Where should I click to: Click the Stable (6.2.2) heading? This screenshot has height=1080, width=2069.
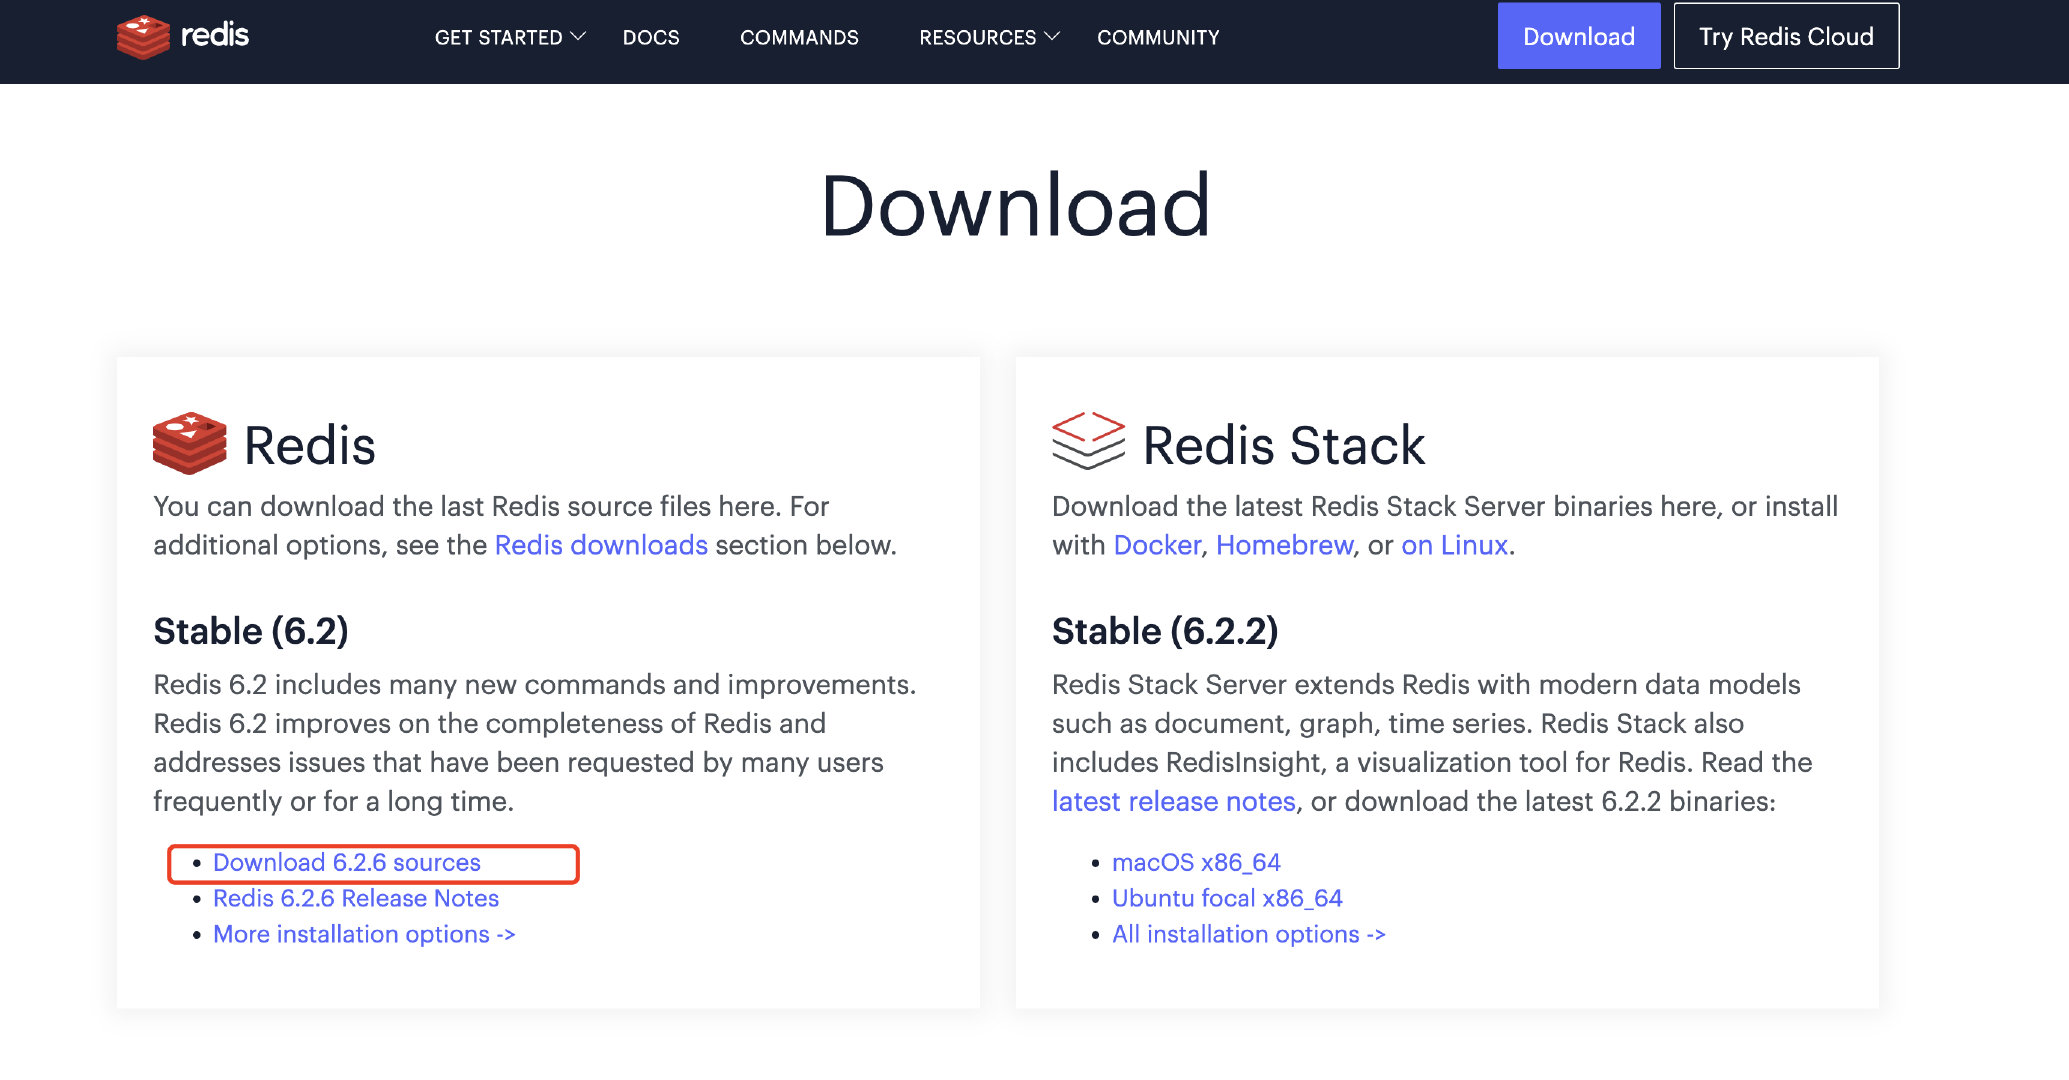tap(1165, 631)
